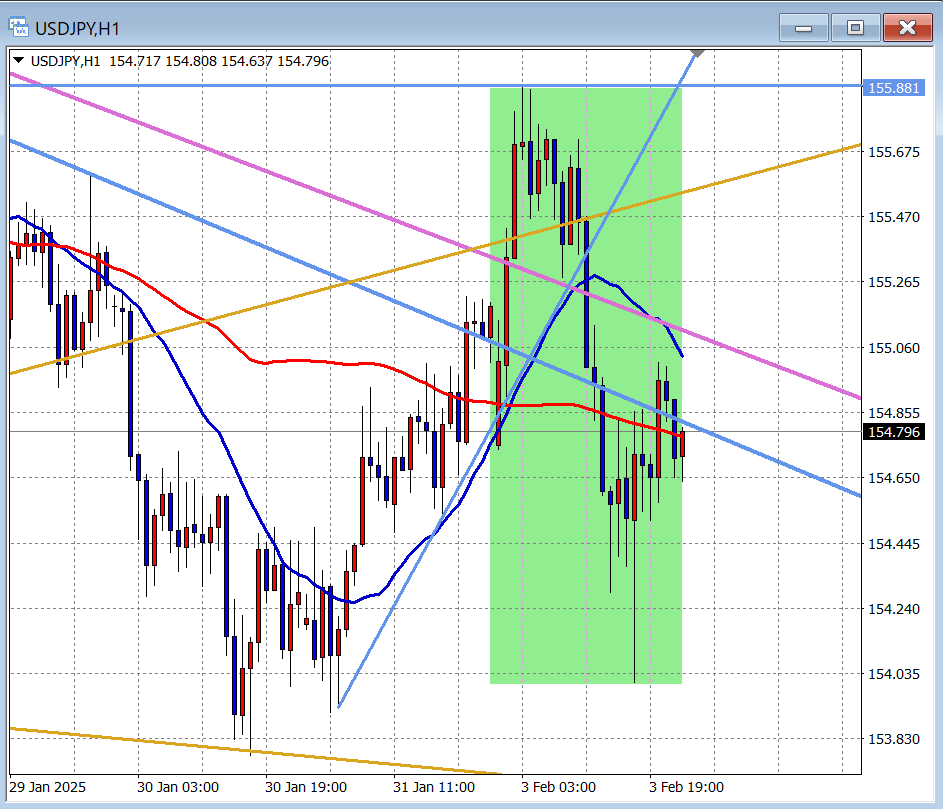Viewport: 943px width, 809px height.
Task: Minimize the USDJPY,H1 chart window
Action: 803,28
